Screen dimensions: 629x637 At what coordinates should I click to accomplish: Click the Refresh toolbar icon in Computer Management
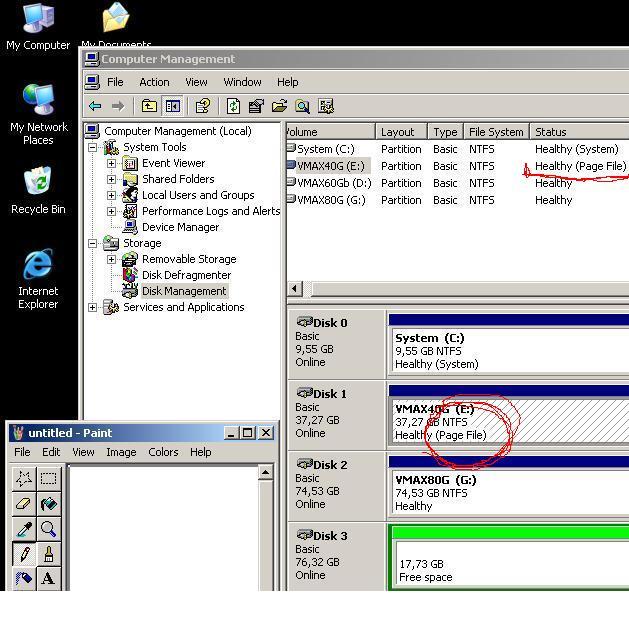tap(233, 106)
